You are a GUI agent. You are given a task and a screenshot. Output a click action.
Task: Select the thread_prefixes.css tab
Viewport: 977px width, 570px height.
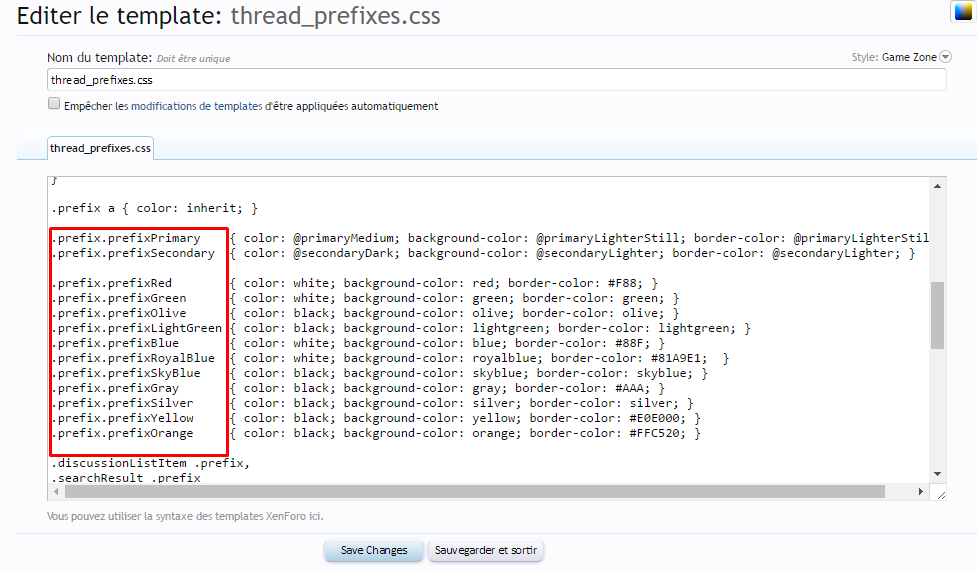pyautogui.click(x=100, y=149)
